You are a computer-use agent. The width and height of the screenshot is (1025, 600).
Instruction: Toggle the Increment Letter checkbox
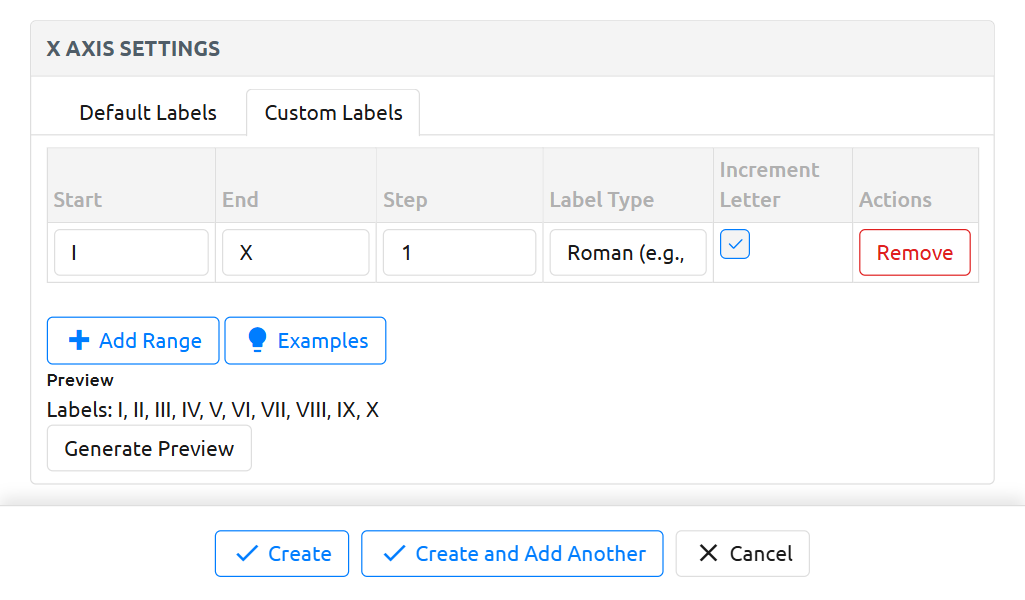(x=735, y=244)
